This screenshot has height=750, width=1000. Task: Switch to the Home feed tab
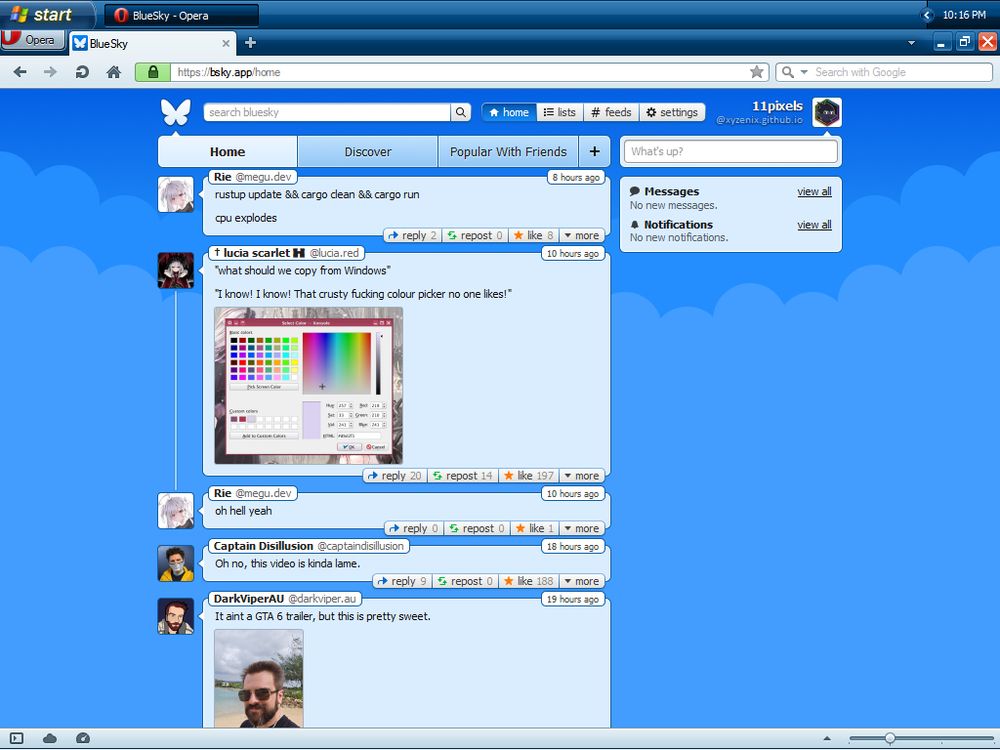point(228,152)
